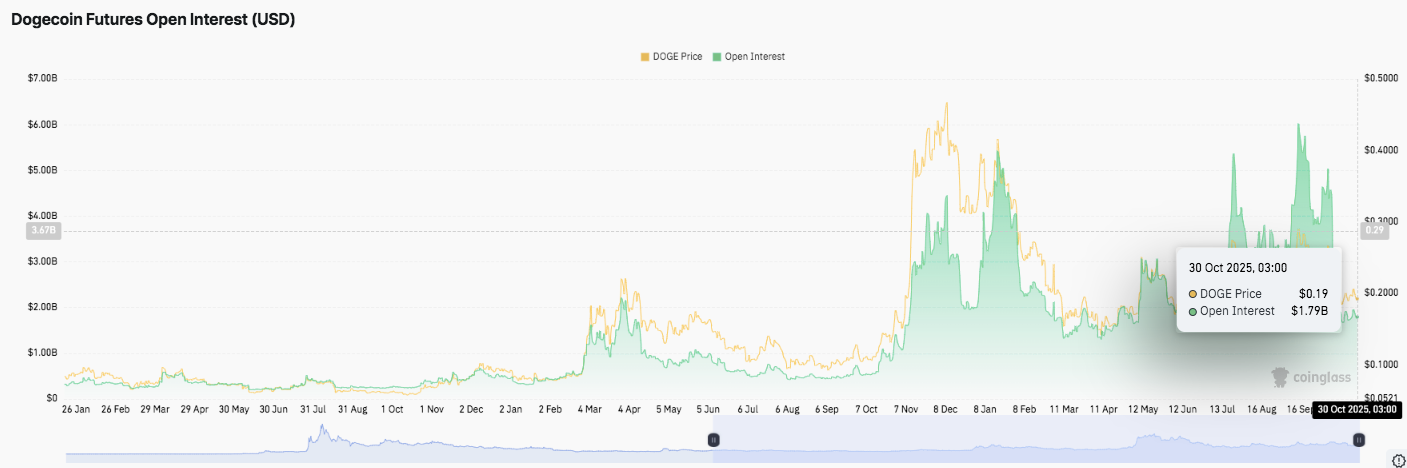Click the left range slider handle

(x=714, y=440)
